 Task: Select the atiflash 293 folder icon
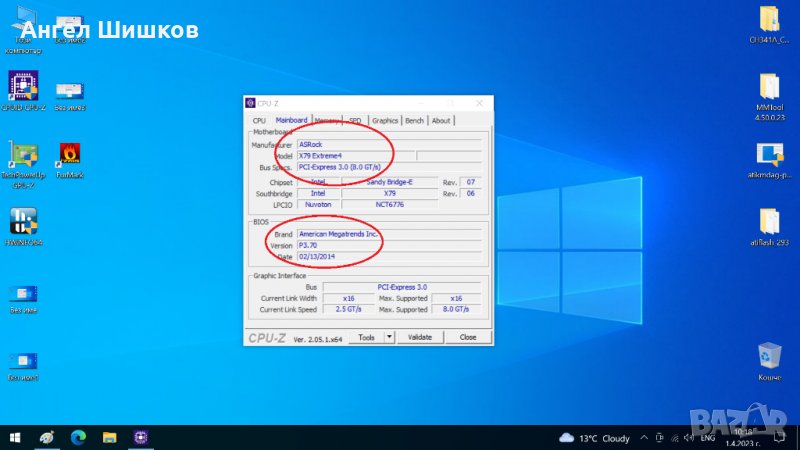[x=769, y=224]
